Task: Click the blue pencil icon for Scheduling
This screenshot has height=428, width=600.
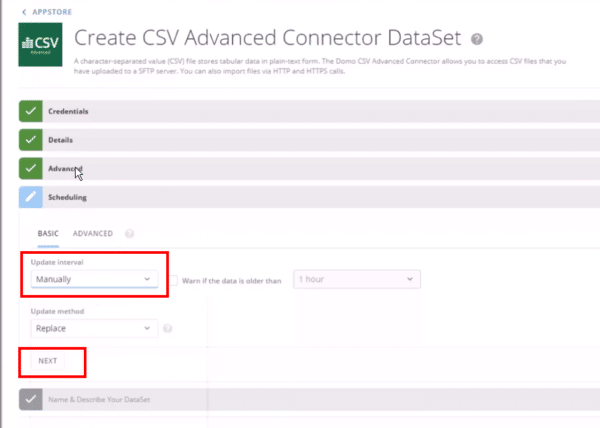Action: [x=29, y=198]
